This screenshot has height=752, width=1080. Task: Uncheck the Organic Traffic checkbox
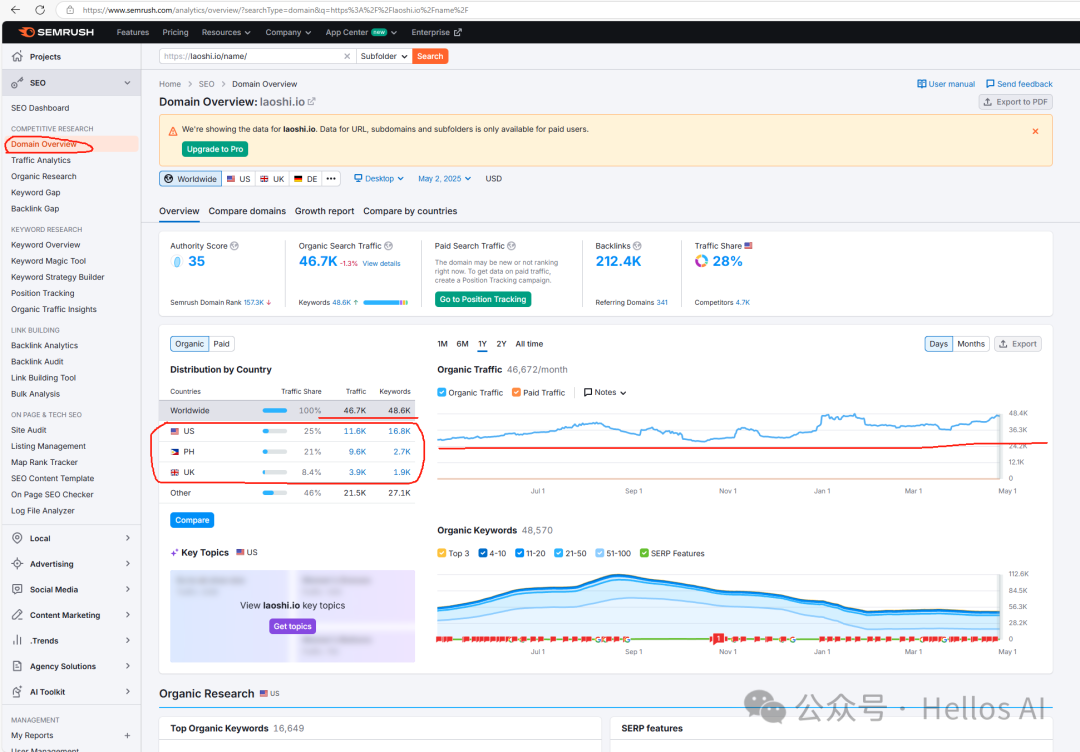(x=442, y=393)
